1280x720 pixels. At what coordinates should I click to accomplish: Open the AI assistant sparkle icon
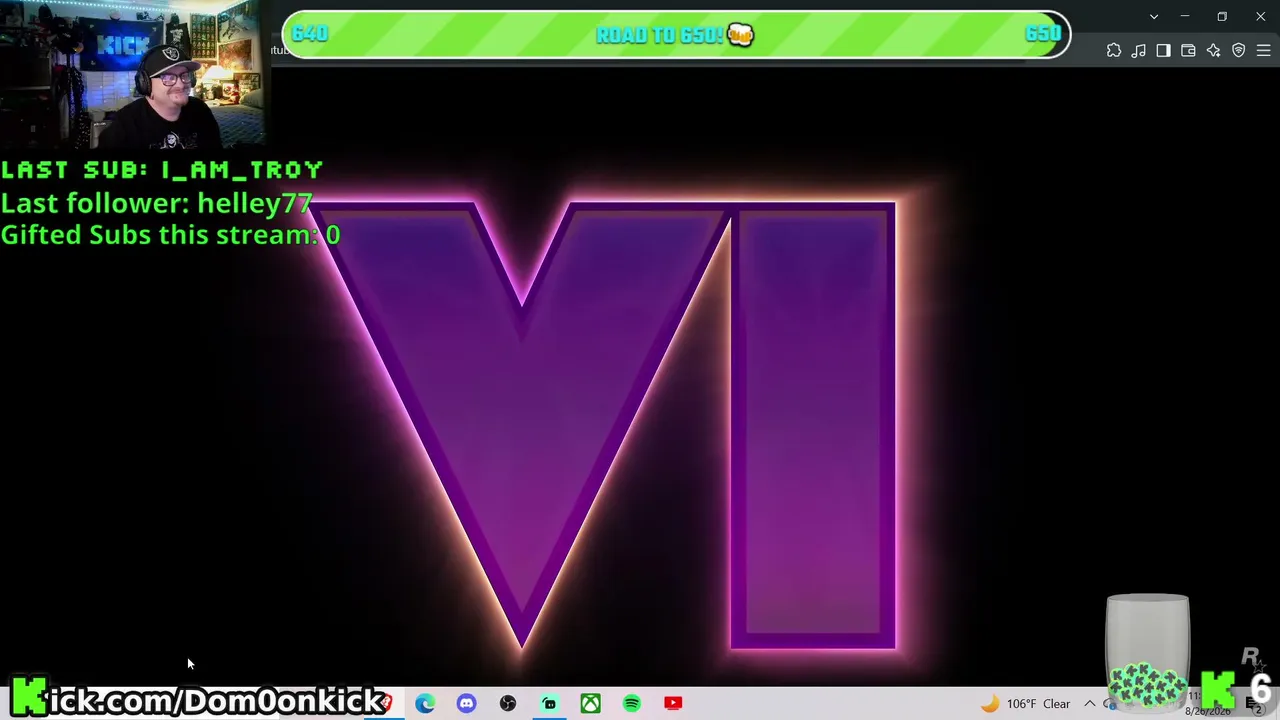pyautogui.click(x=1213, y=51)
